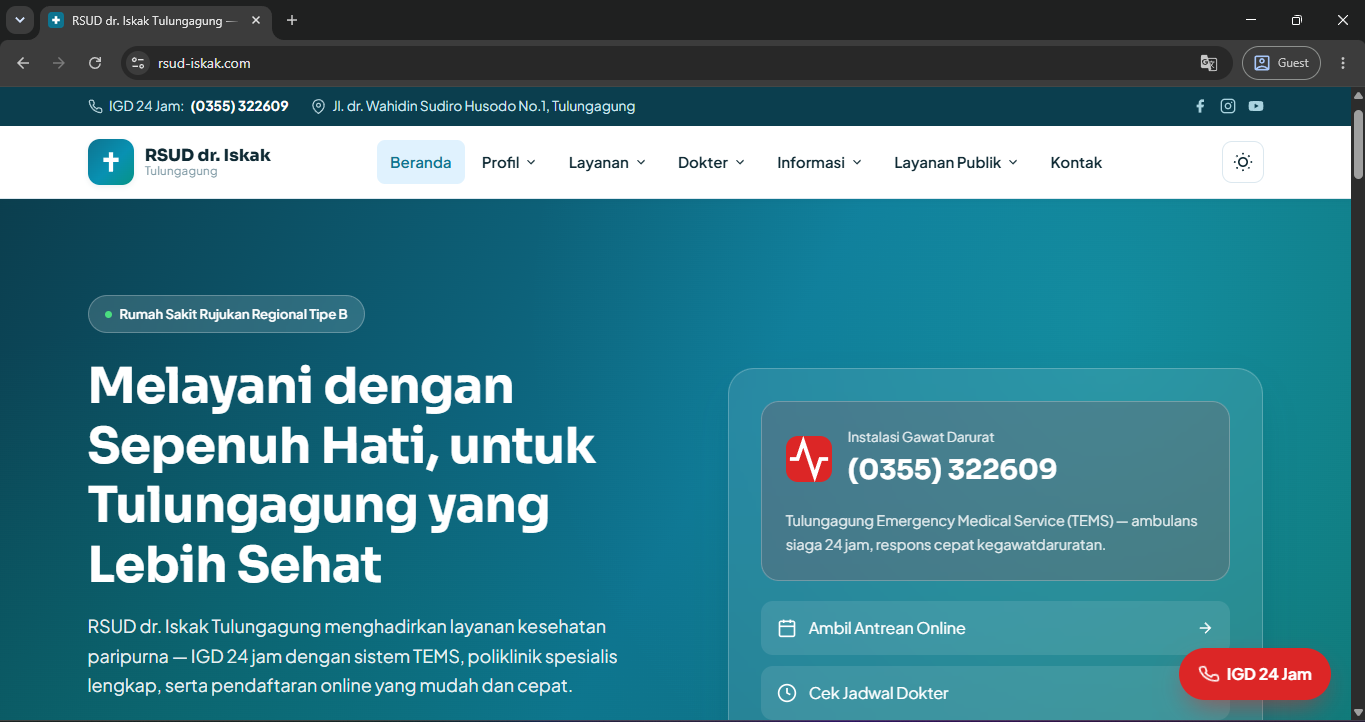Viewport: 1365px width, 722px height.
Task: Click the calendar icon on Ambil Antrean Online
Action: click(787, 628)
